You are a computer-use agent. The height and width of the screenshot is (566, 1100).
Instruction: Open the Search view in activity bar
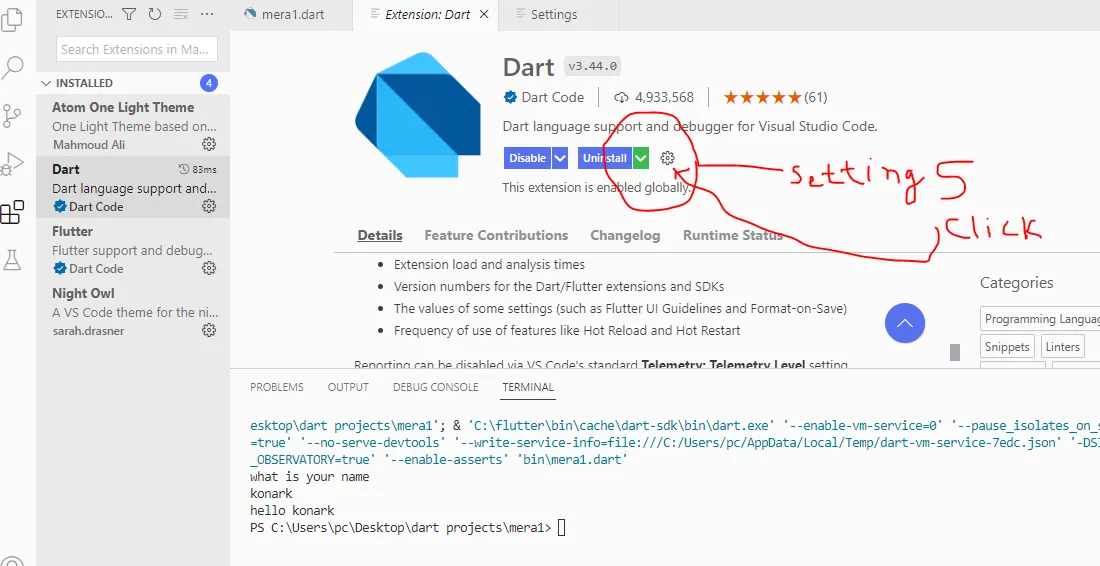[x=12, y=67]
